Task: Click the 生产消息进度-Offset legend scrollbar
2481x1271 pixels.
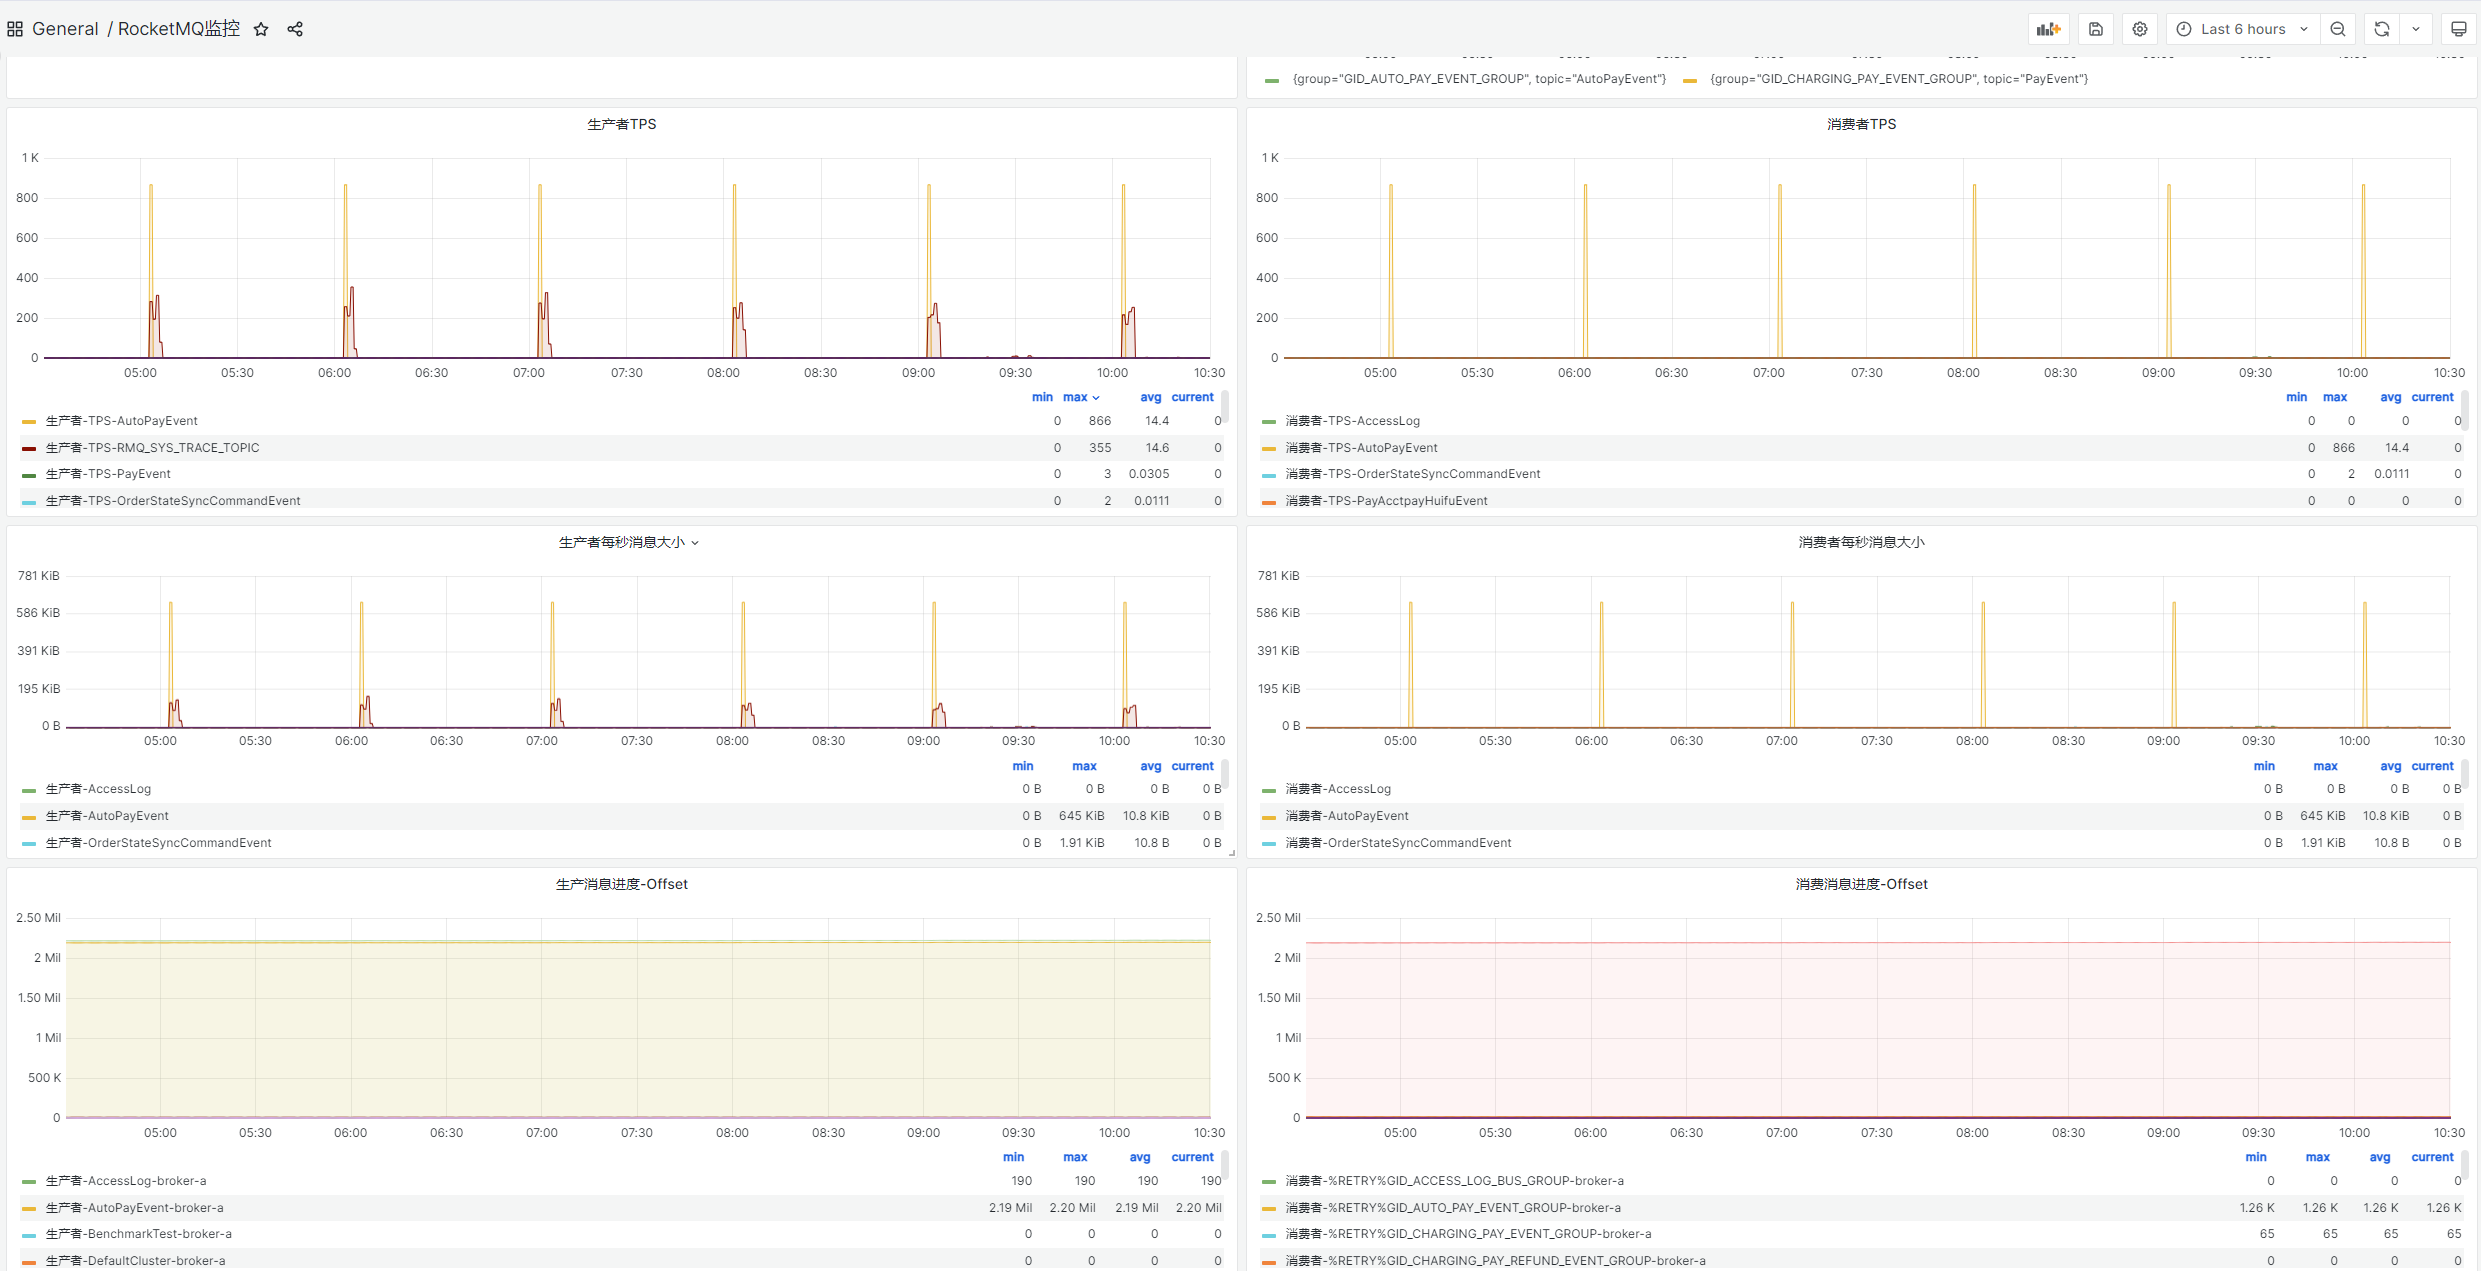Action: (1225, 1167)
